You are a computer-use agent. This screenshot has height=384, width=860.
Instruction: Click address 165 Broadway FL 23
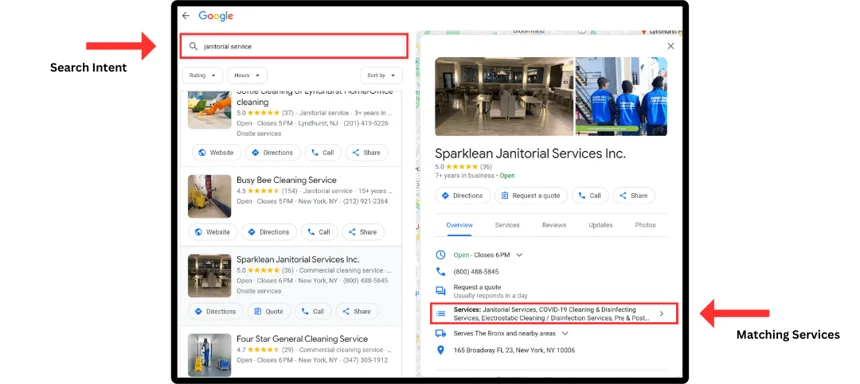(x=514, y=350)
